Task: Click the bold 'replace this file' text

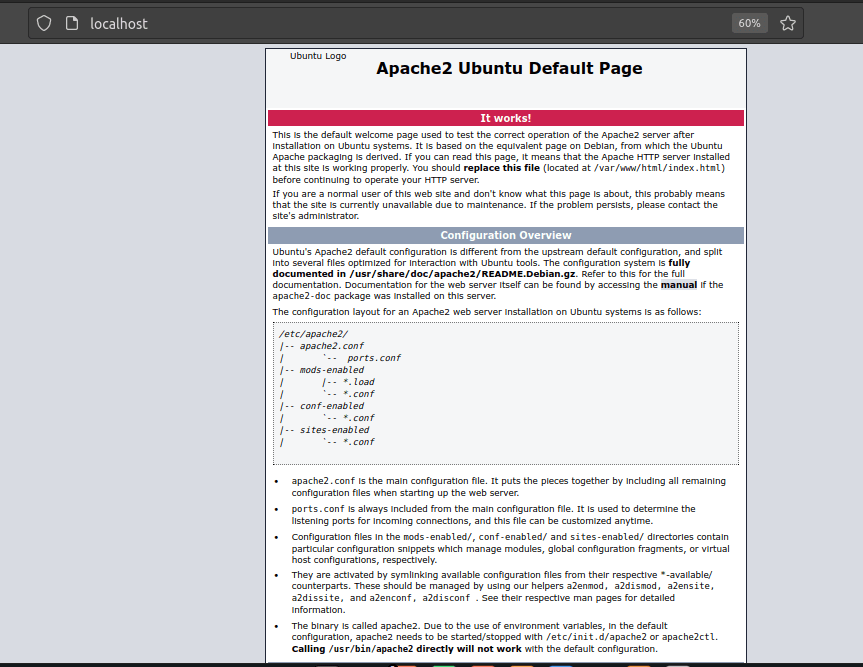Action: [501, 168]
